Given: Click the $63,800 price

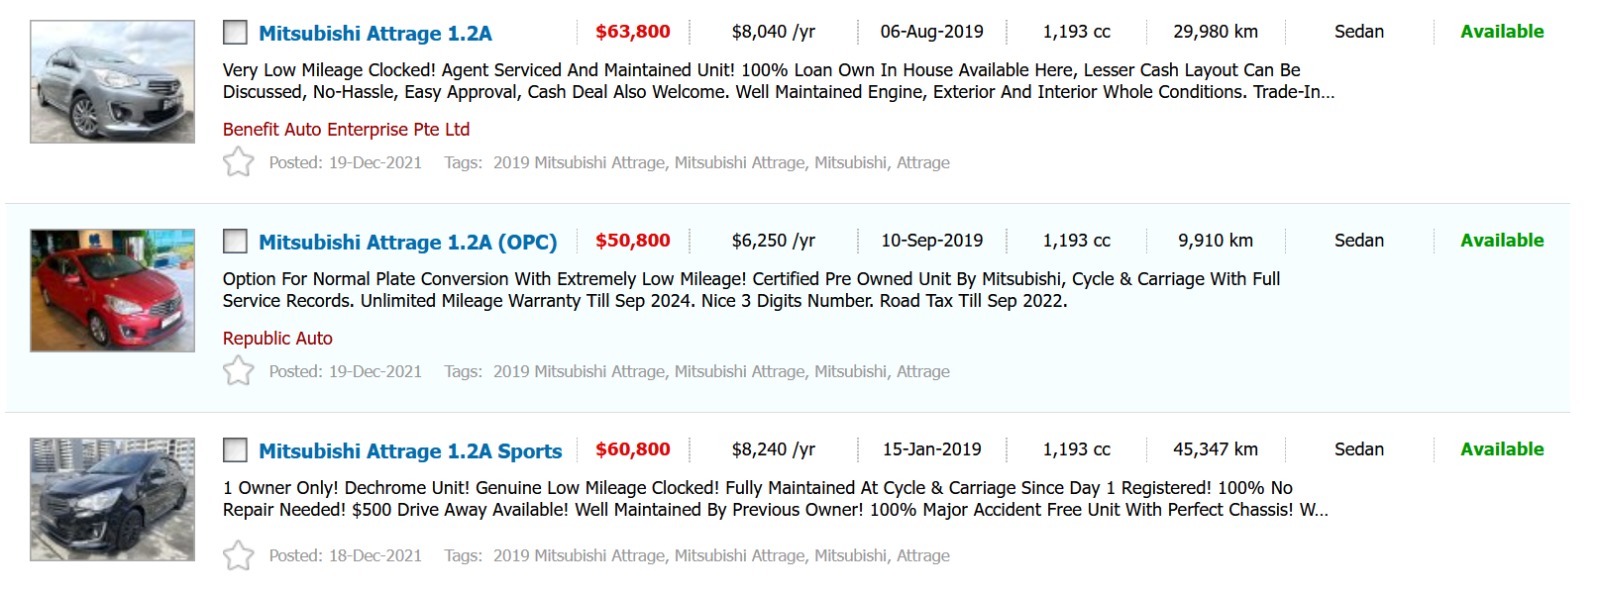Looking at the screenshot, I should 633,32.
